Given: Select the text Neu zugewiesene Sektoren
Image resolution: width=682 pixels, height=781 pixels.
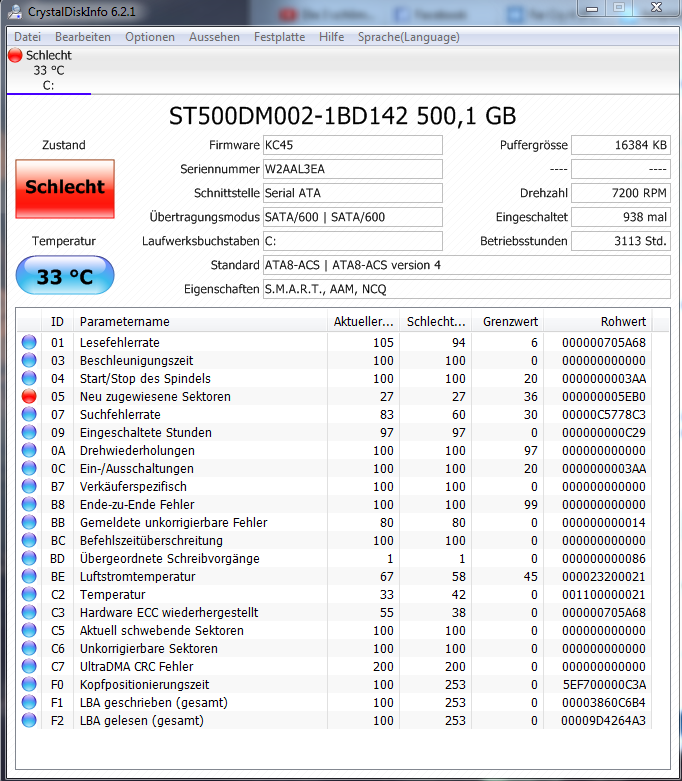Looking at the screenshot, I should [x=155, y=396].
